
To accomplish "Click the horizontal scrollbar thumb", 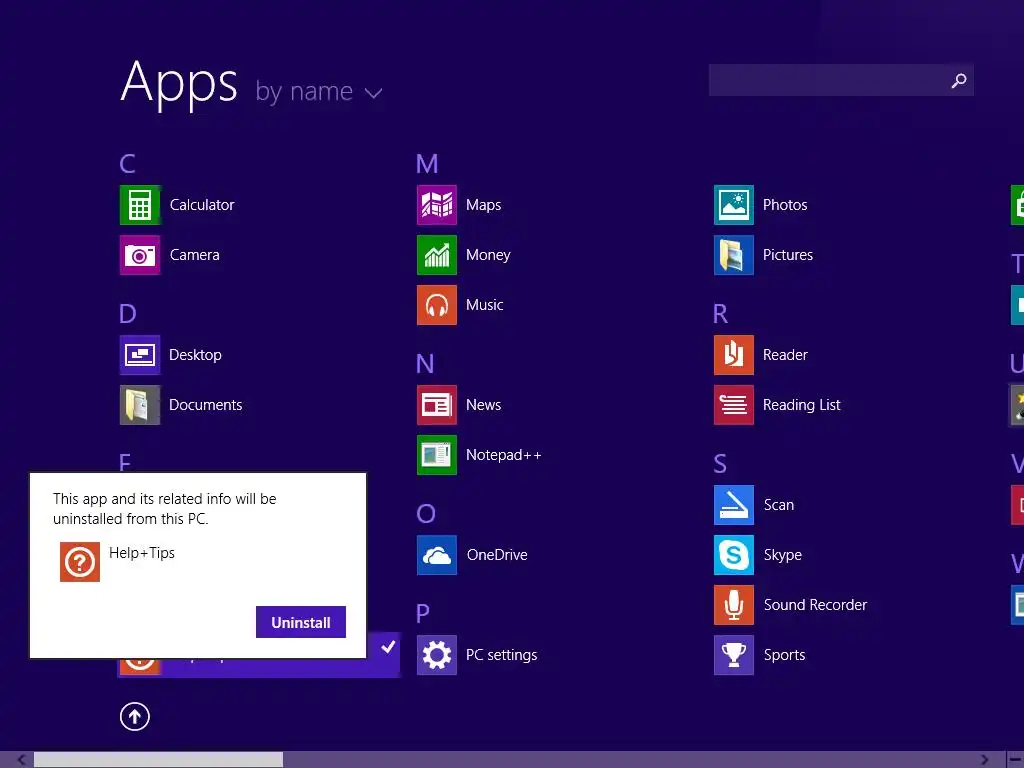I will 158,760.
